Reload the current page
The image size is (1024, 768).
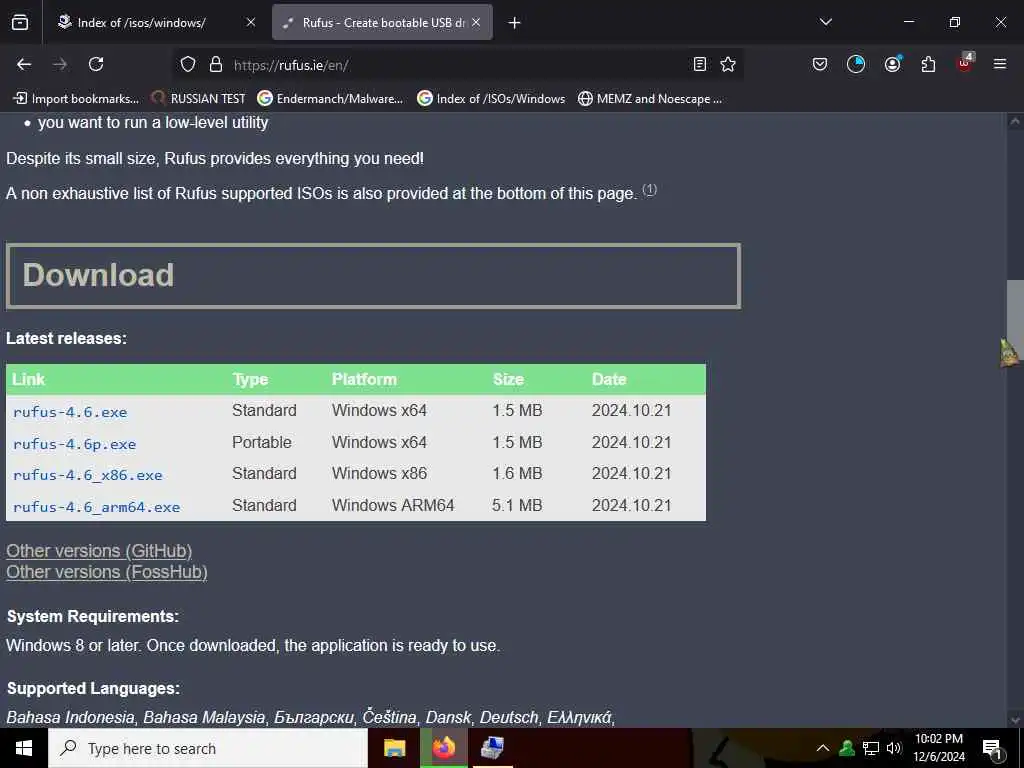pos(96,64)
